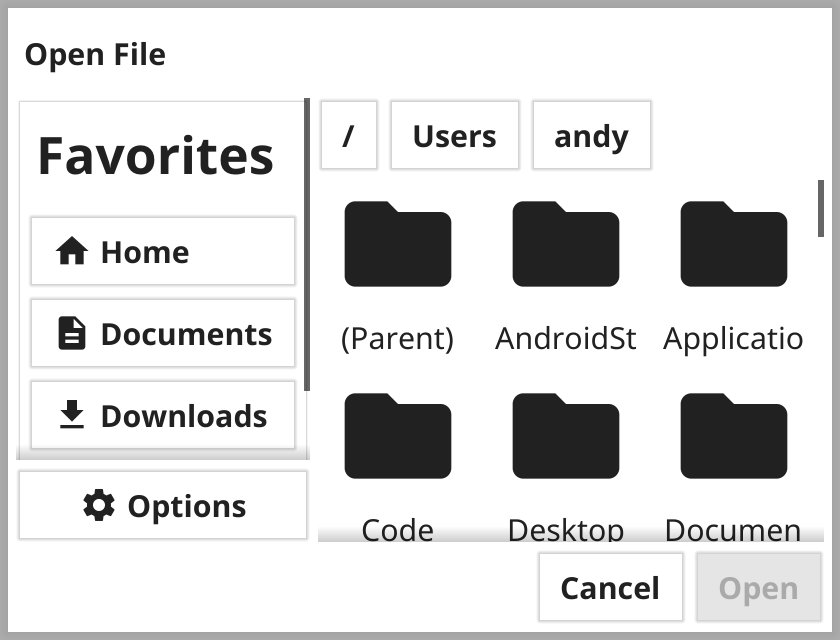Open the (Parent) folder icon
Image resolution: width=840 pixels, height=640 pixels.
(x=397, y=245)
